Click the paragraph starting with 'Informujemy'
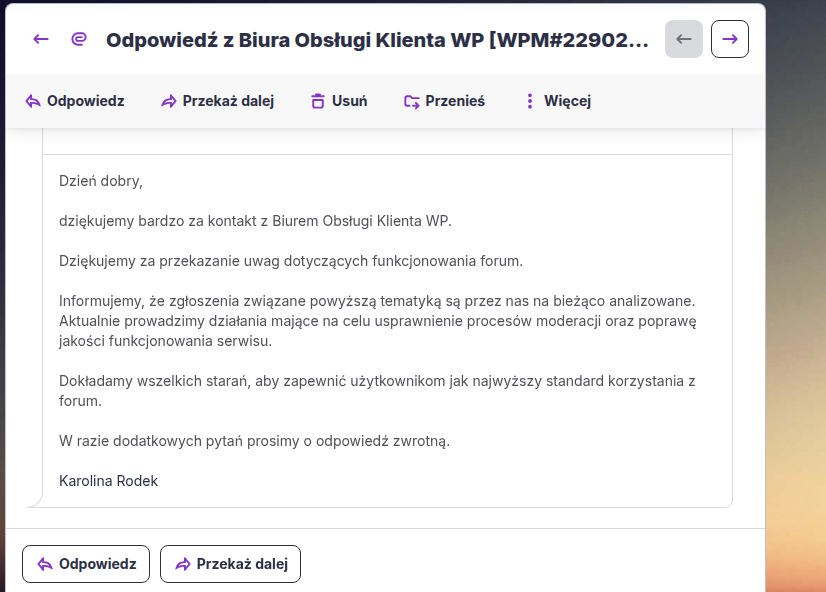The height and width of the screenshot is (592, 826). [377, 320]
